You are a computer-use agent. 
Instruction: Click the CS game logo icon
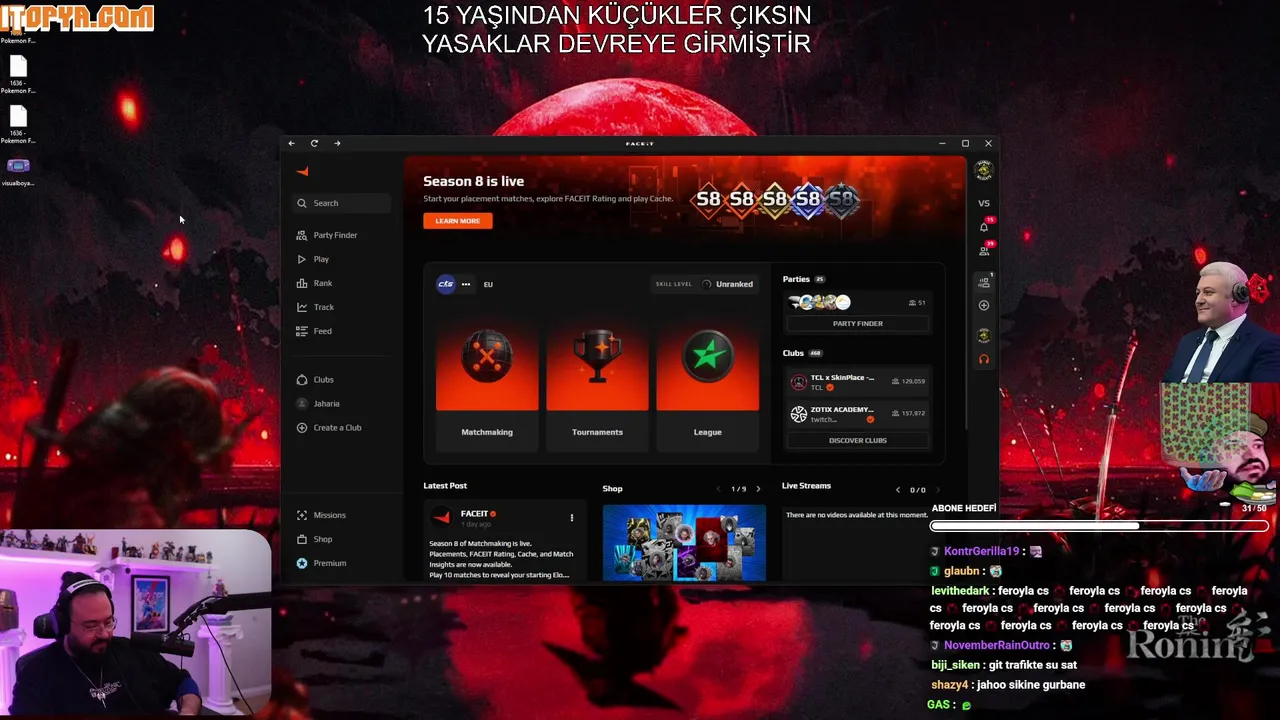pyautogui.click(x=446, y=284)
